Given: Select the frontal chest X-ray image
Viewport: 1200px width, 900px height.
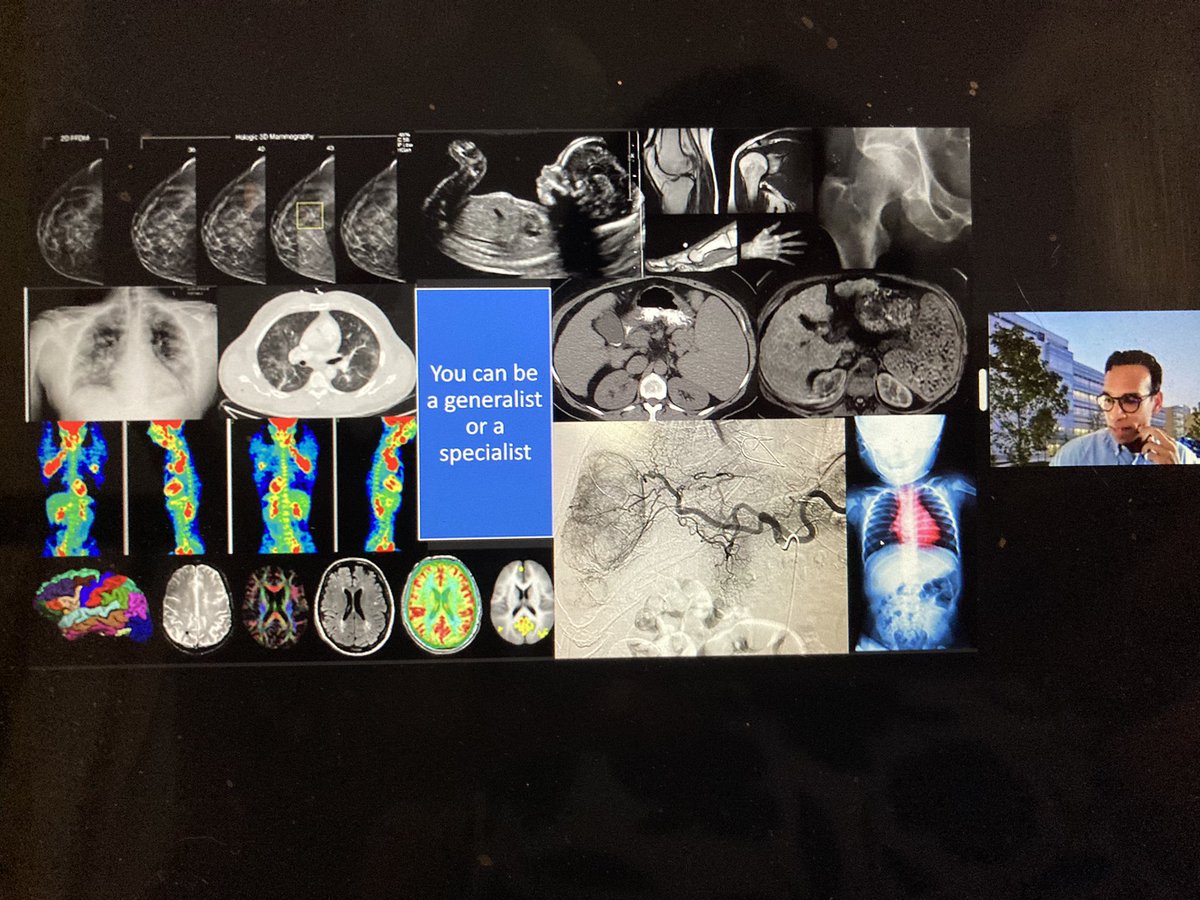Looking at the screenshot, I should tap(123, 353).
